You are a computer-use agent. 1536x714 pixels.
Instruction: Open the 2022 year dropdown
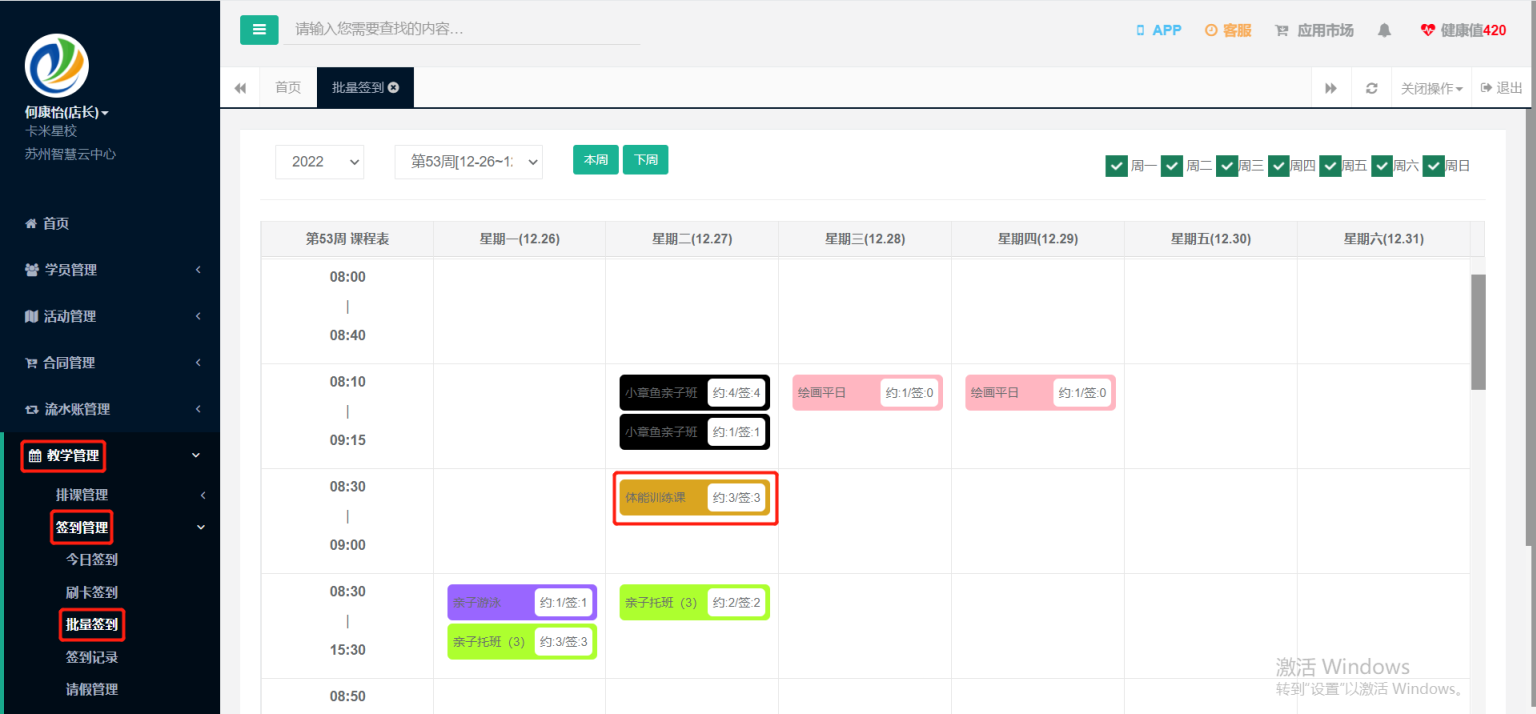pos(320,162)
